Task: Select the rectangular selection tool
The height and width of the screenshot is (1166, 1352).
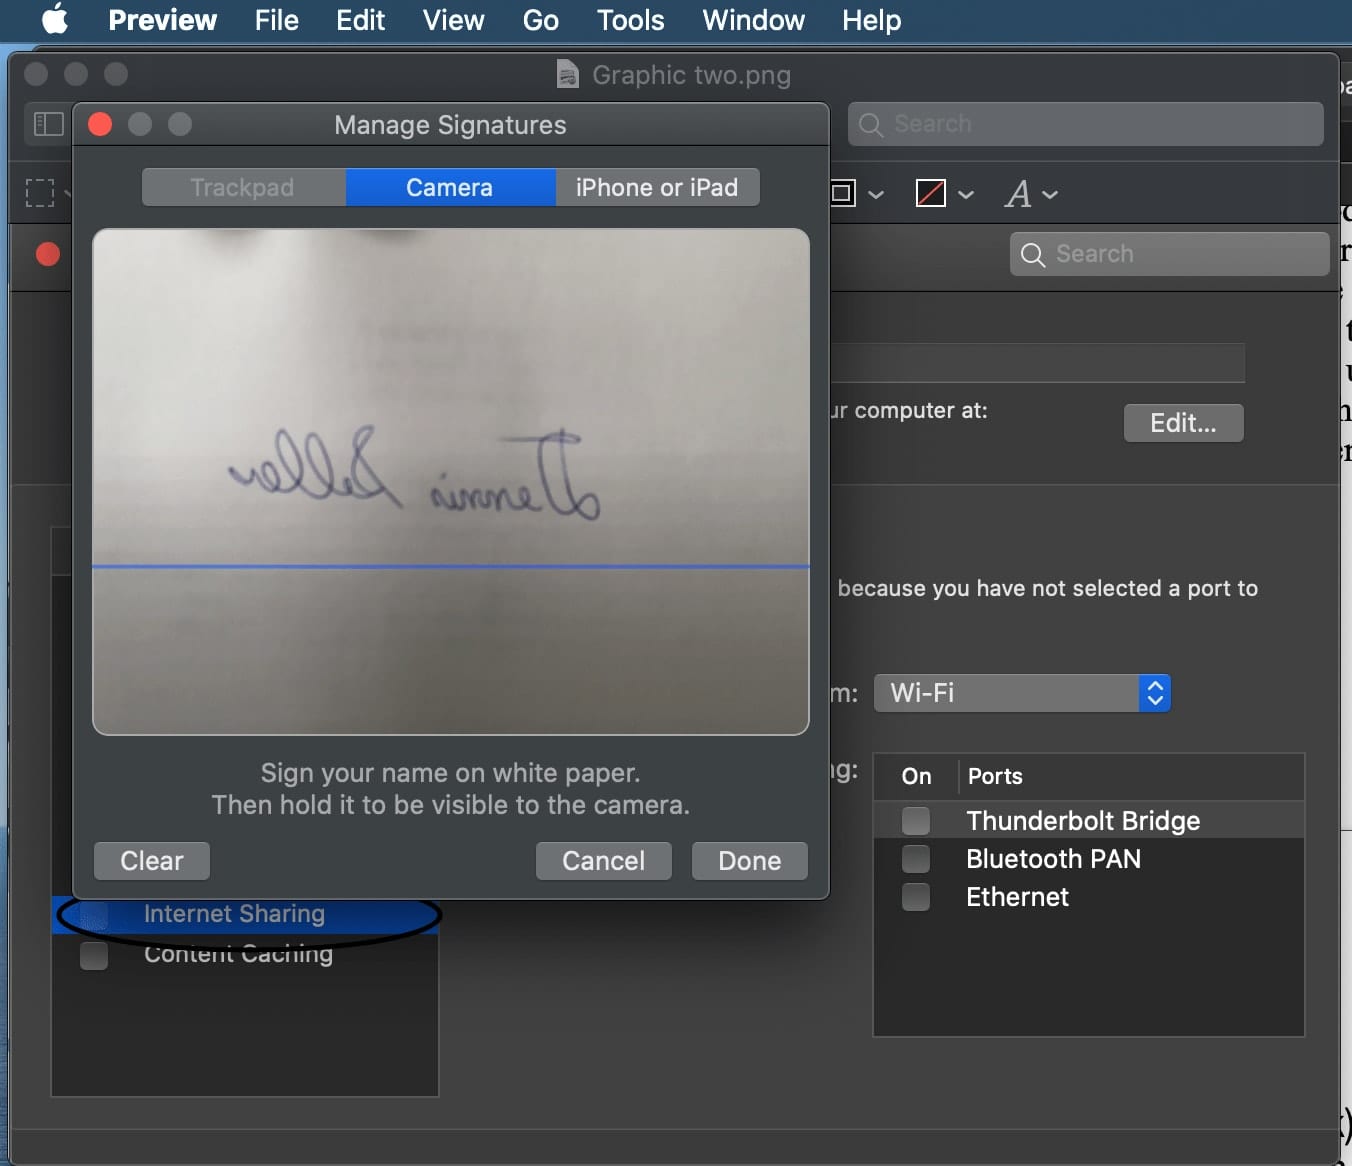Action: [x=40, y=193]
